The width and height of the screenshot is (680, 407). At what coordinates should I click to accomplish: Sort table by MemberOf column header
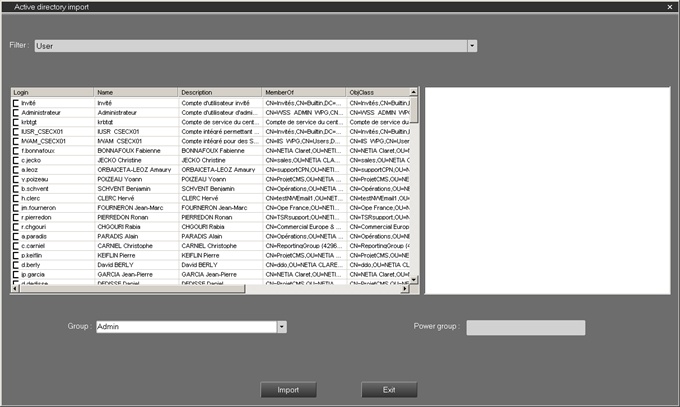click(x=304, y=92)
